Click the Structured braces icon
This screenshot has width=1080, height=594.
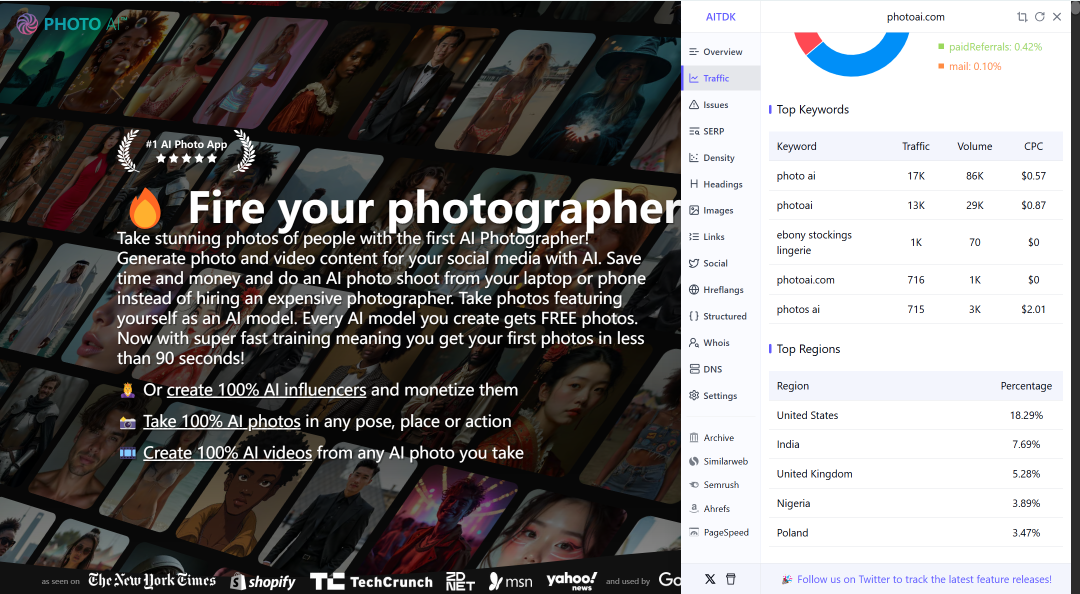[694, 316]
